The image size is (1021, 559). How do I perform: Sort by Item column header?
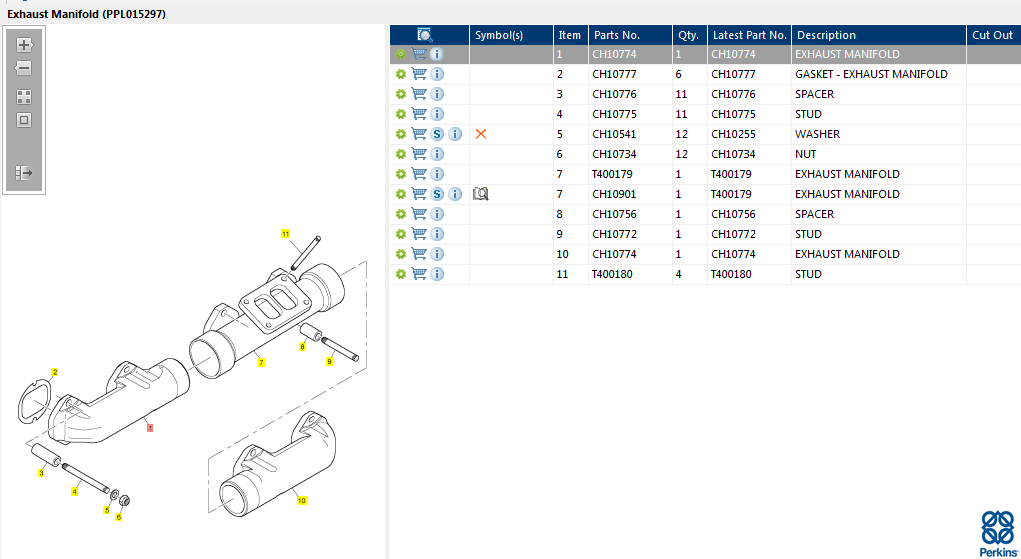click(570, 35)
